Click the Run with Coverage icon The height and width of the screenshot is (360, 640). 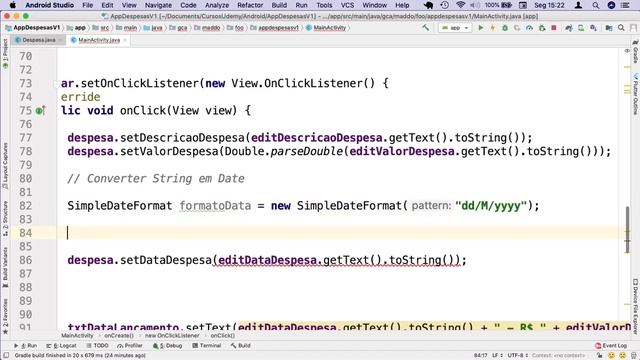(x=517, y=28)
